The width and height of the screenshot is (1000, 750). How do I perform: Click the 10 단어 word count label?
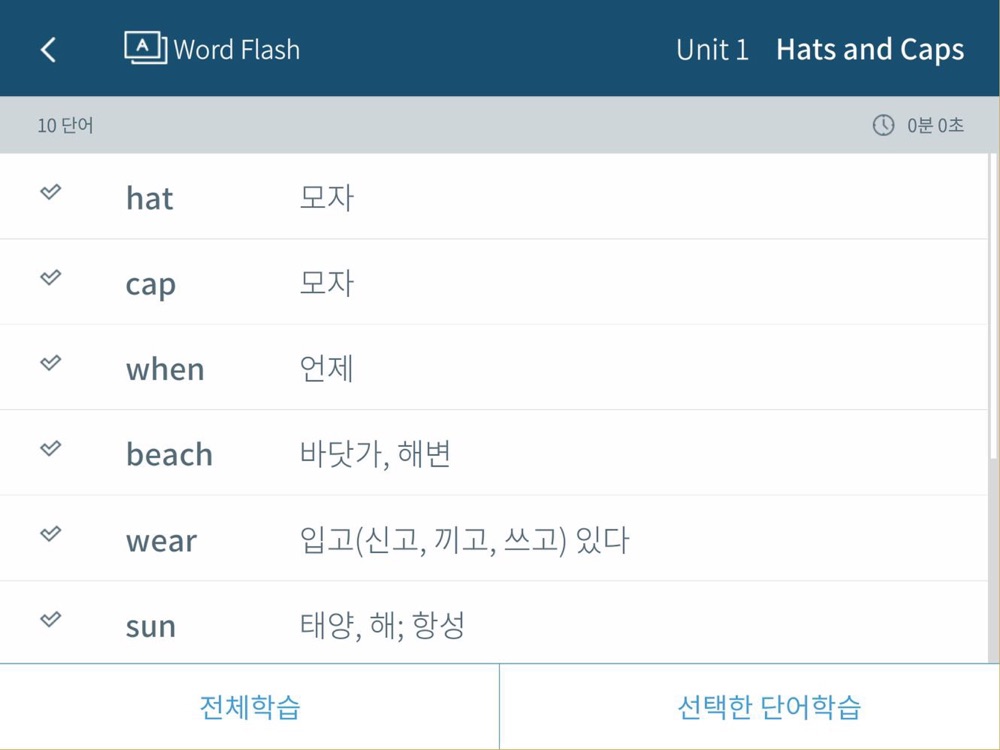coord(65,126)
